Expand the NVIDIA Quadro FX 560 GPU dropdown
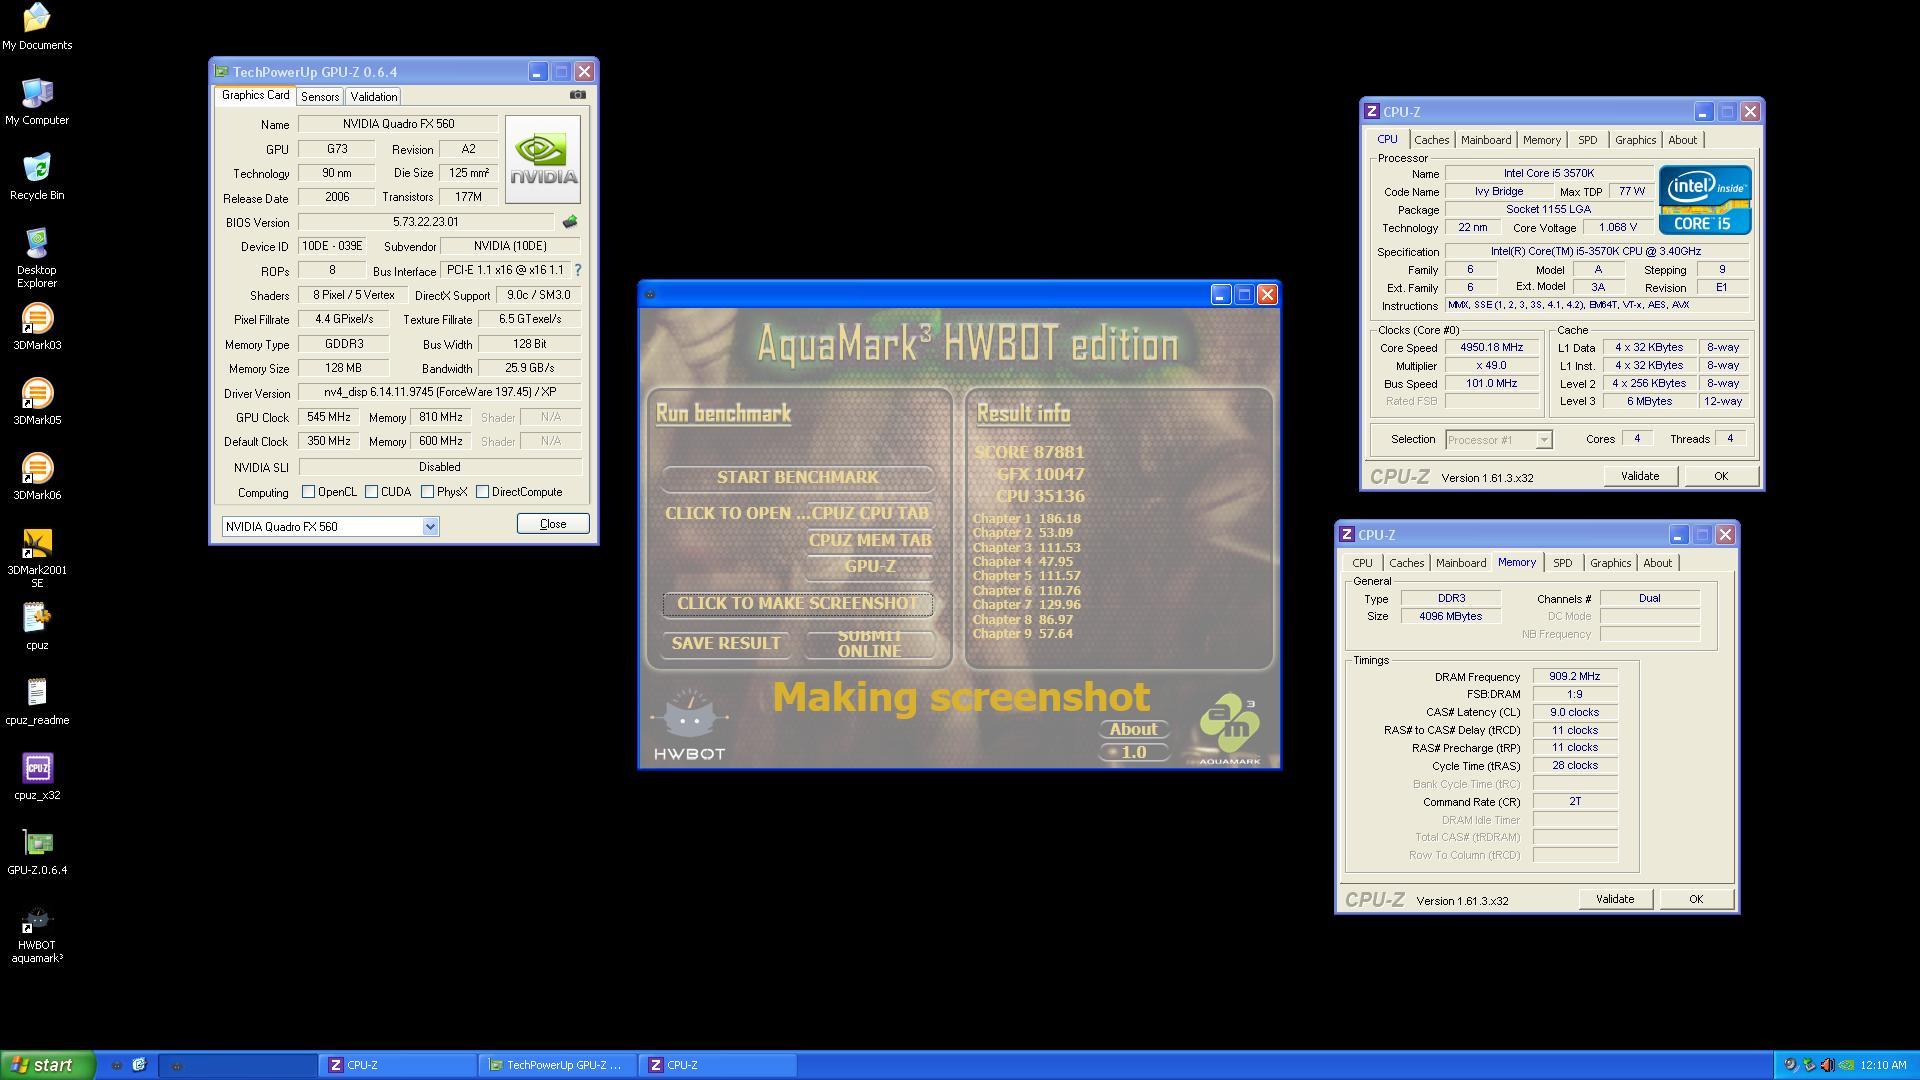The image size is (1920, 1080). 430,526
